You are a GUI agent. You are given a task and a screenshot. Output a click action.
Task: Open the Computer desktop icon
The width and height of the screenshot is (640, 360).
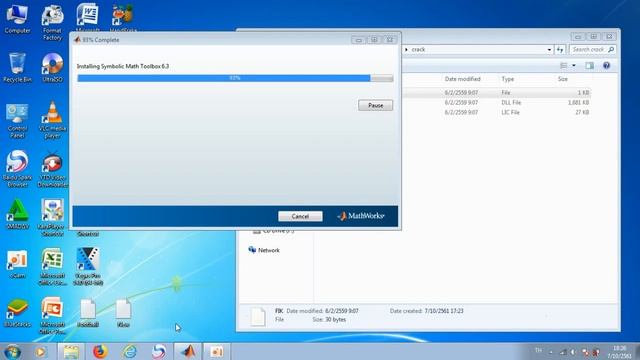pos(17,18)
